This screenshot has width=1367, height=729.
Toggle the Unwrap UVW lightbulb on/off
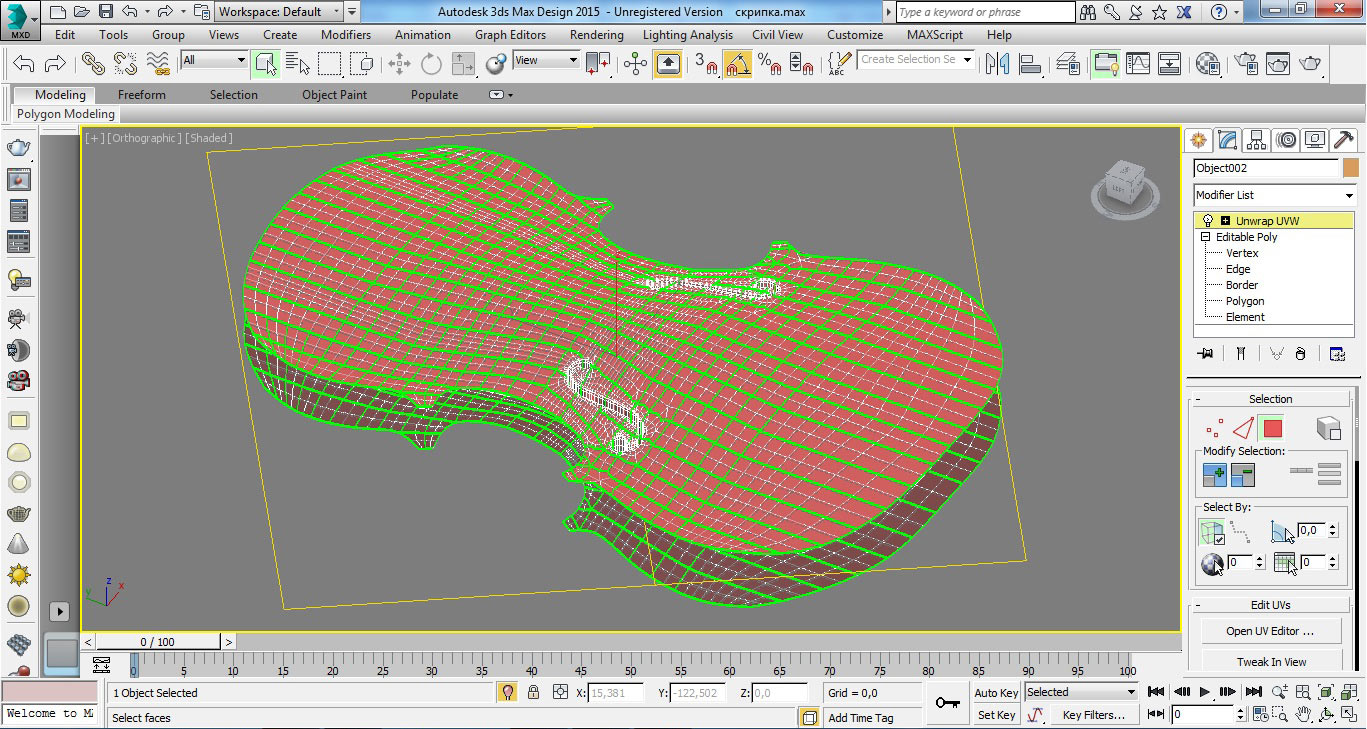pyautogui.click(x=1207, y=221)
